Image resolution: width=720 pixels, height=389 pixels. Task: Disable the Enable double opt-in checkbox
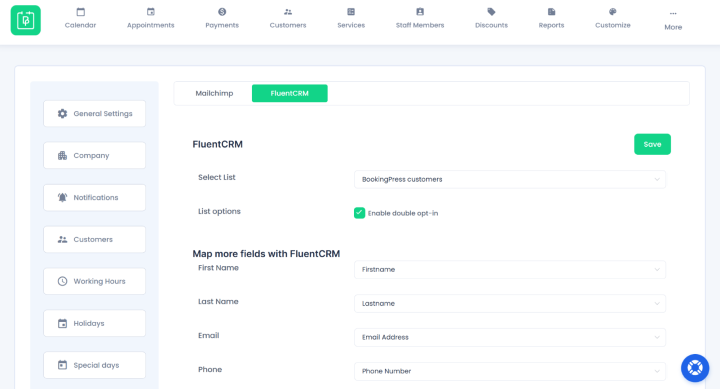[359, 213]
